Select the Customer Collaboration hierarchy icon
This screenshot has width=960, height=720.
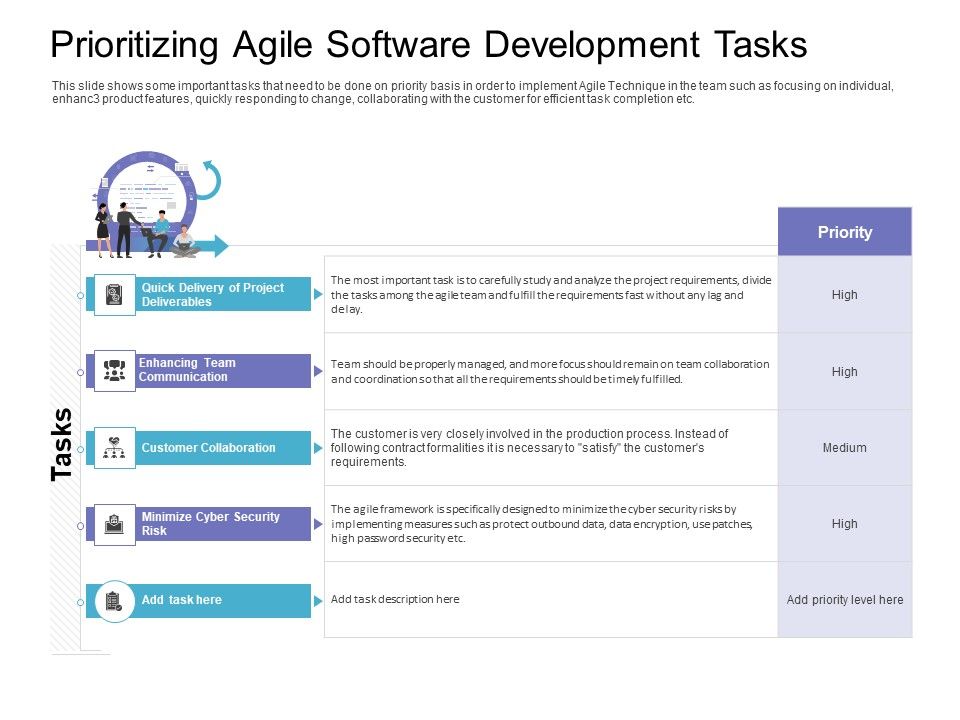pyautogui.click(x=113, y=447)
